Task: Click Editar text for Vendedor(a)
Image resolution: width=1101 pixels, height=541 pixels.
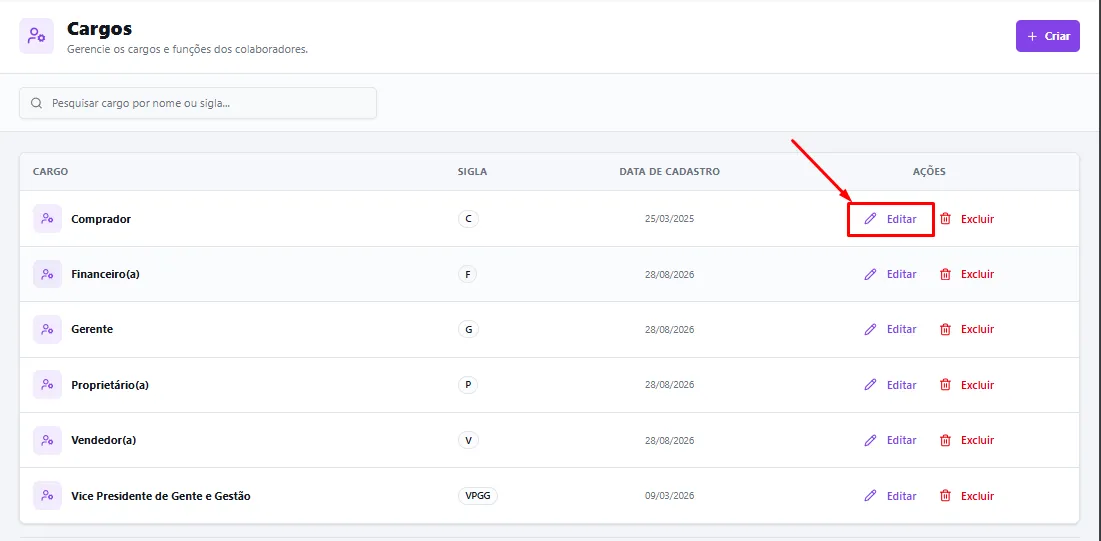Action: [902, 440]
